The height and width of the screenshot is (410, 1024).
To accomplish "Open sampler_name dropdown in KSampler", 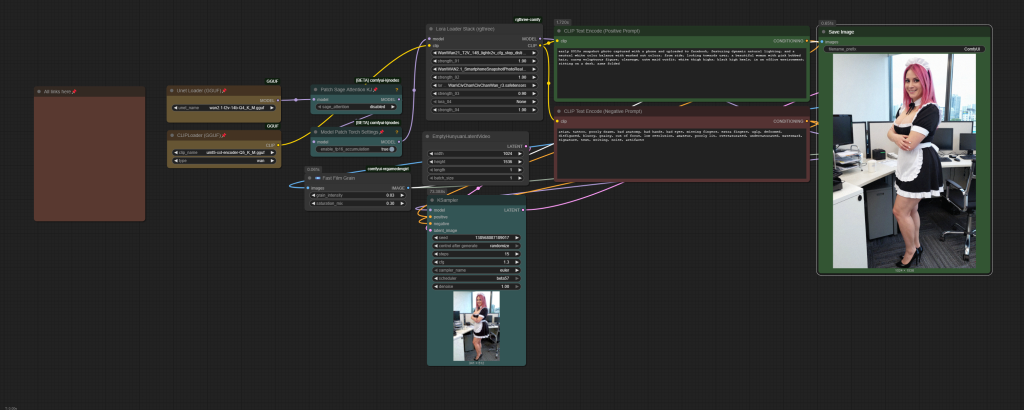I will pos(478,270).
